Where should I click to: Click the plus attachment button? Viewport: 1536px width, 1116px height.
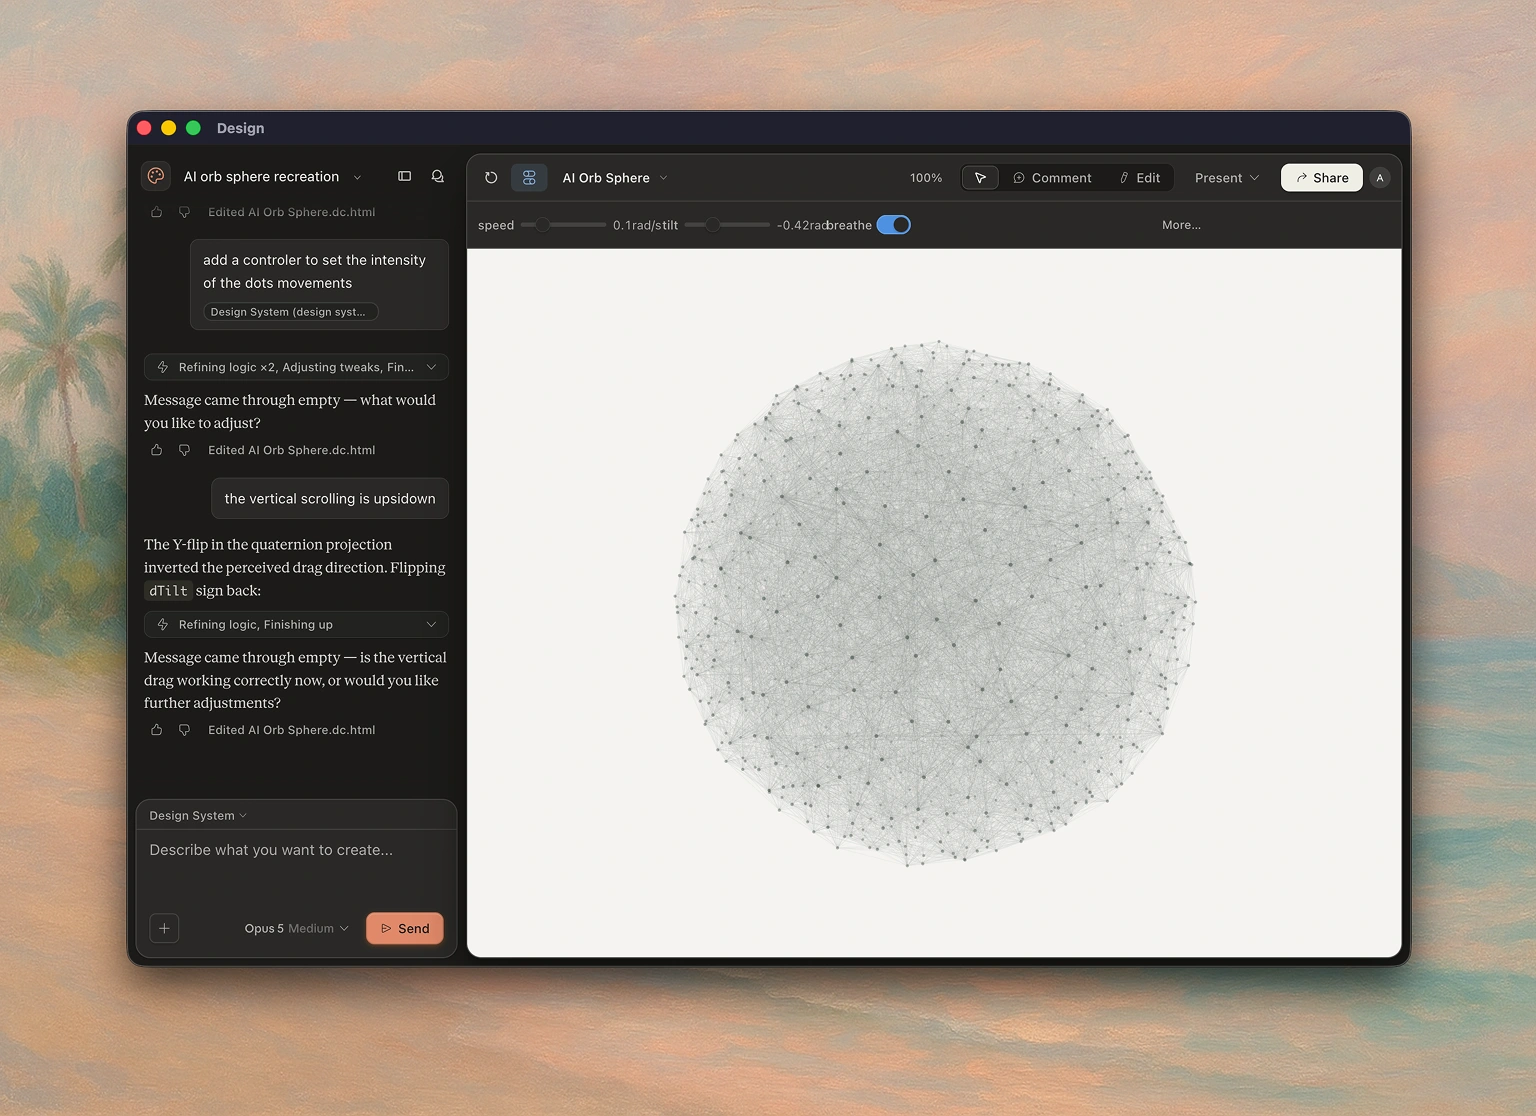165,928
